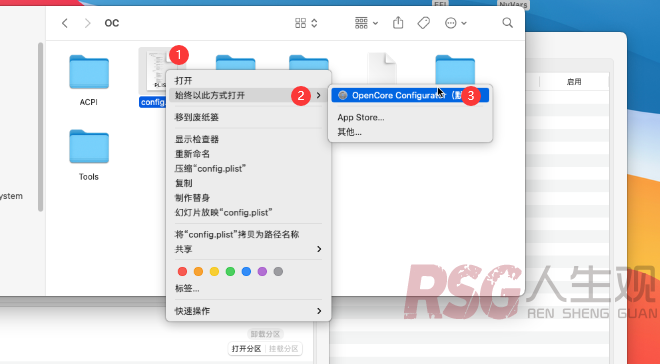
Task: Choose 将“config.plist”拷贝为路径名称 entry
Action: pos(248,234)
